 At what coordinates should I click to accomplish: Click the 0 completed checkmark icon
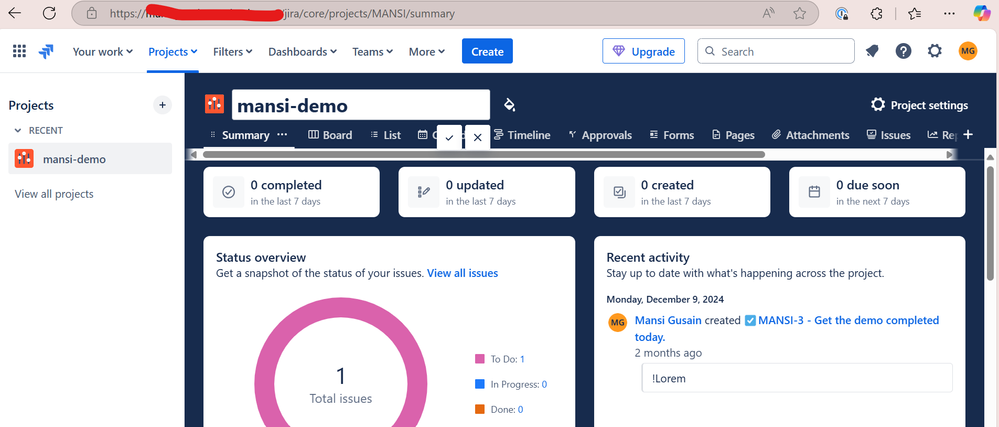point(228,192)
